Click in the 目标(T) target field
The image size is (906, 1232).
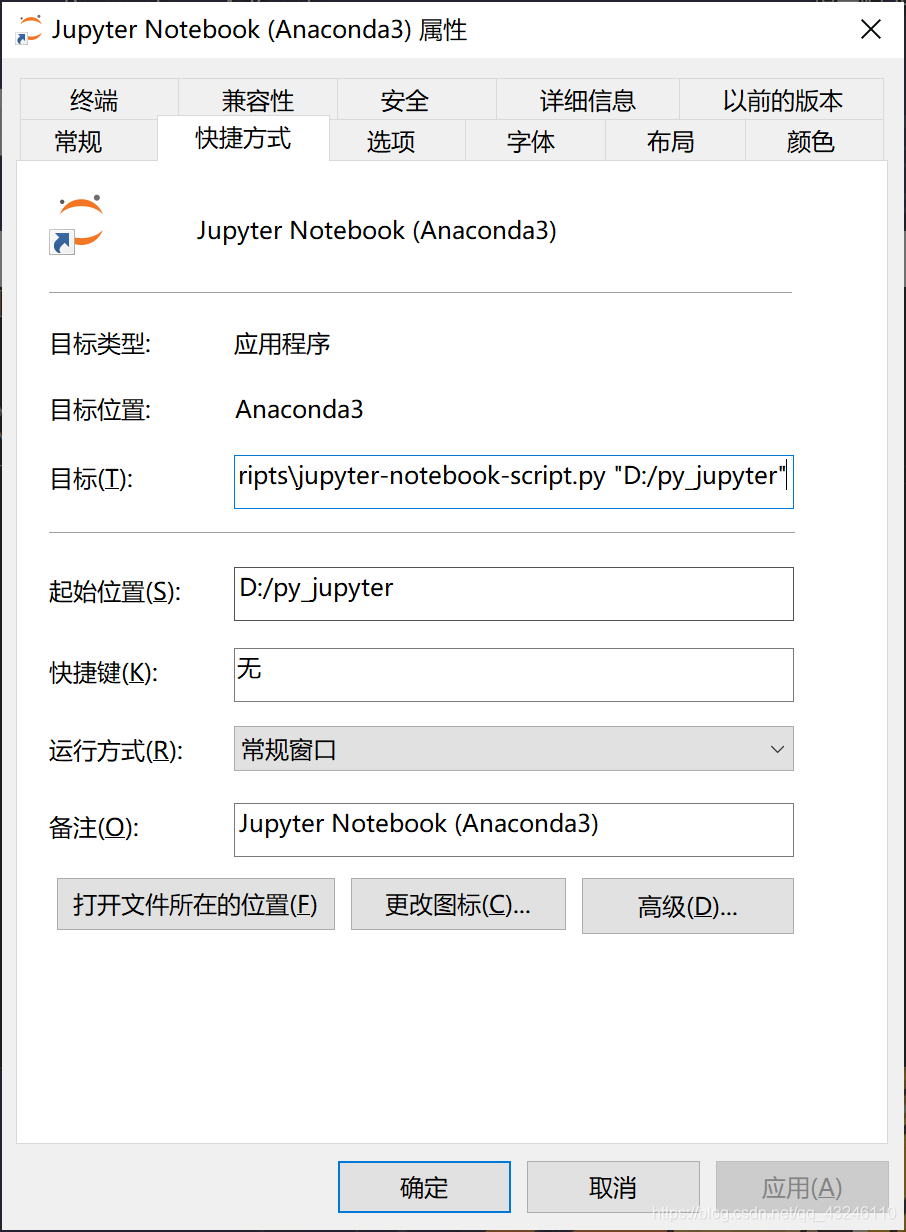pyautogui.click(x=514, y=480)
